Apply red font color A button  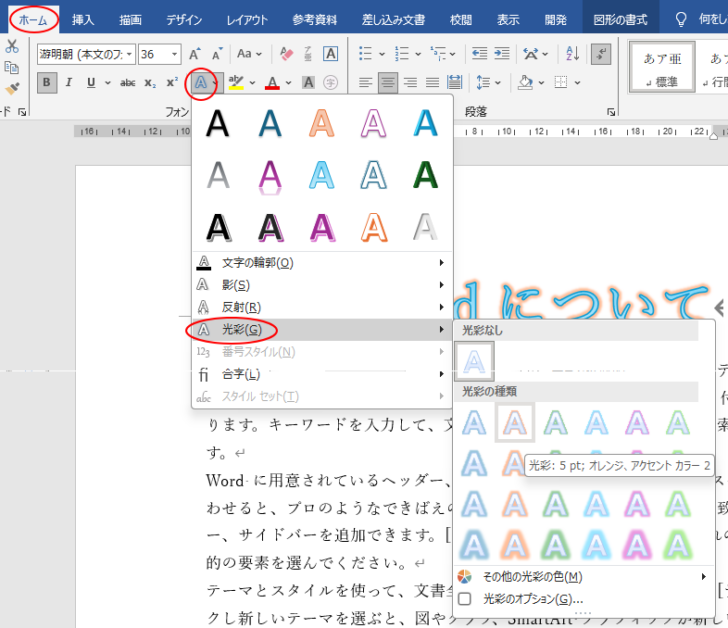tap(273, 83)
